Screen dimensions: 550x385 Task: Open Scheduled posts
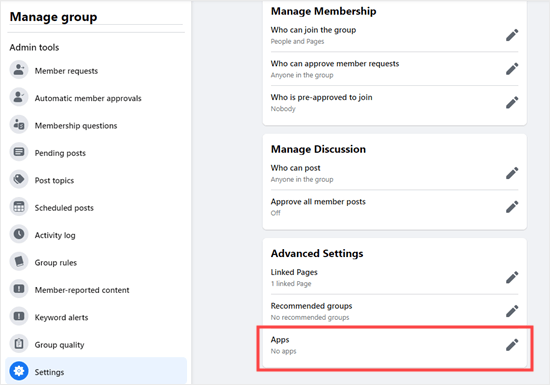click(x=96, y=207)
